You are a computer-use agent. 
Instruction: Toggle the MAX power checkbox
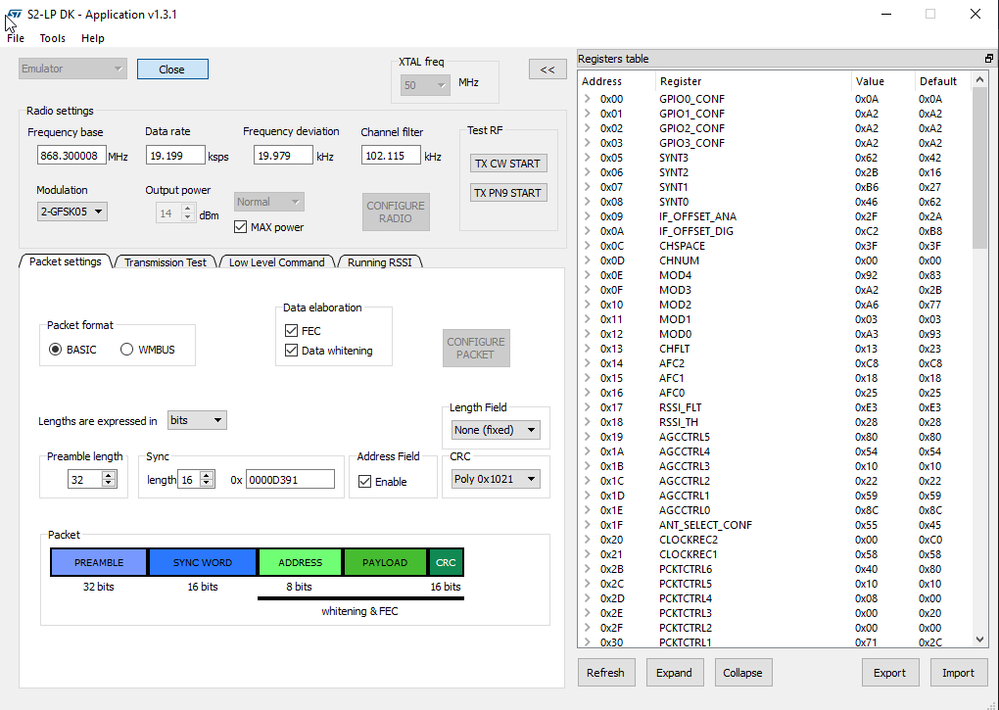tap(240, 227)
